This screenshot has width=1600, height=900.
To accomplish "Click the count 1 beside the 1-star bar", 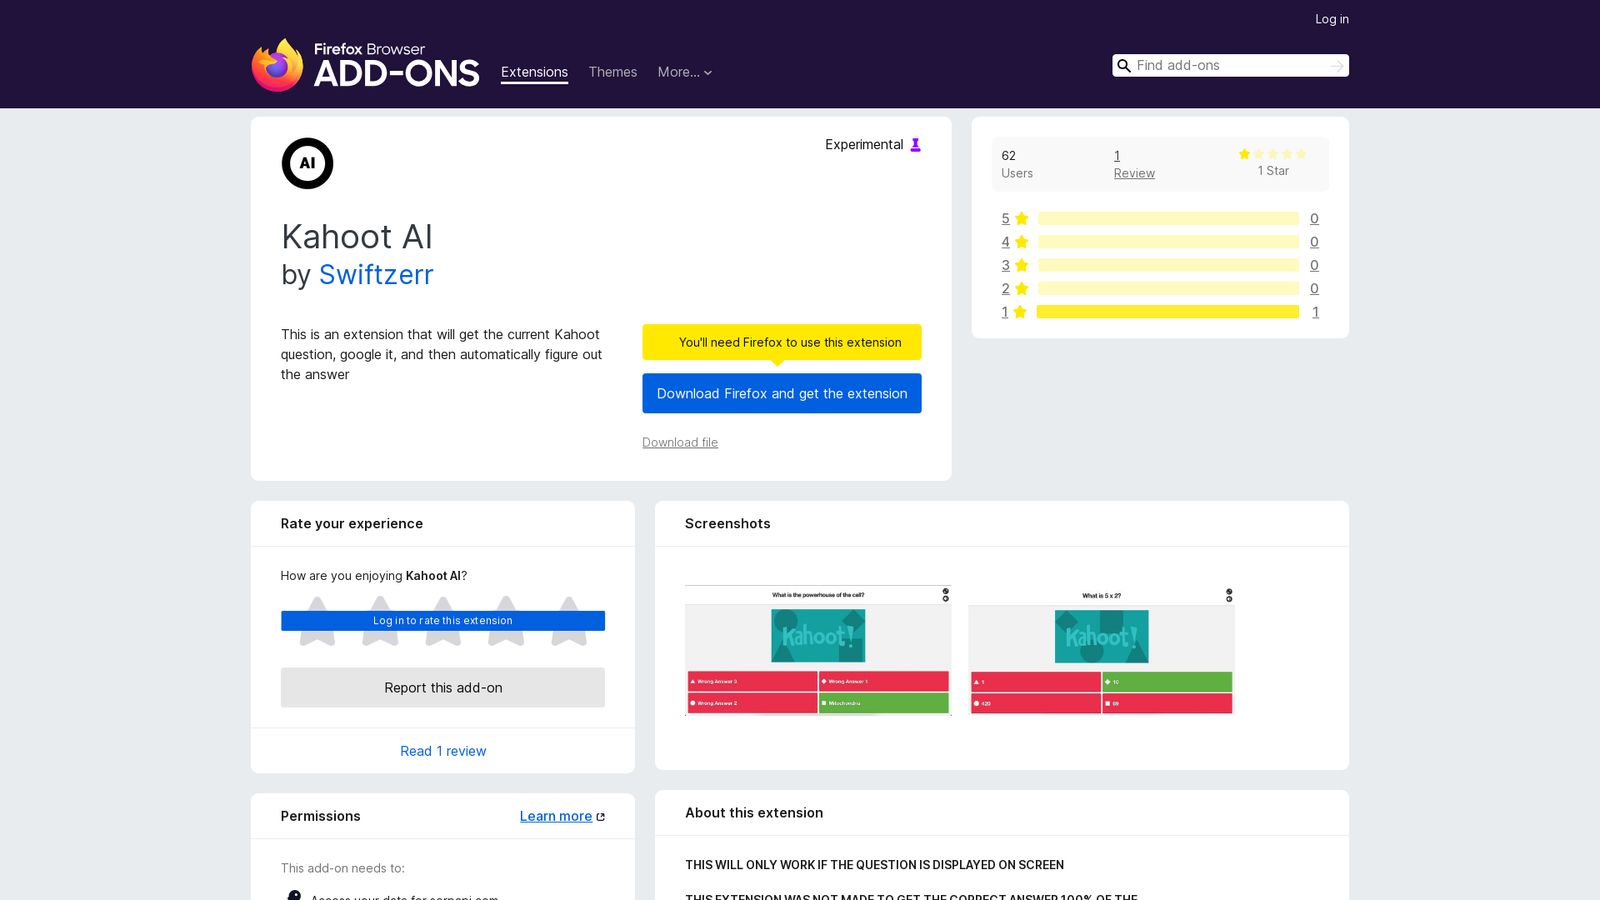I will [1315, 312].
